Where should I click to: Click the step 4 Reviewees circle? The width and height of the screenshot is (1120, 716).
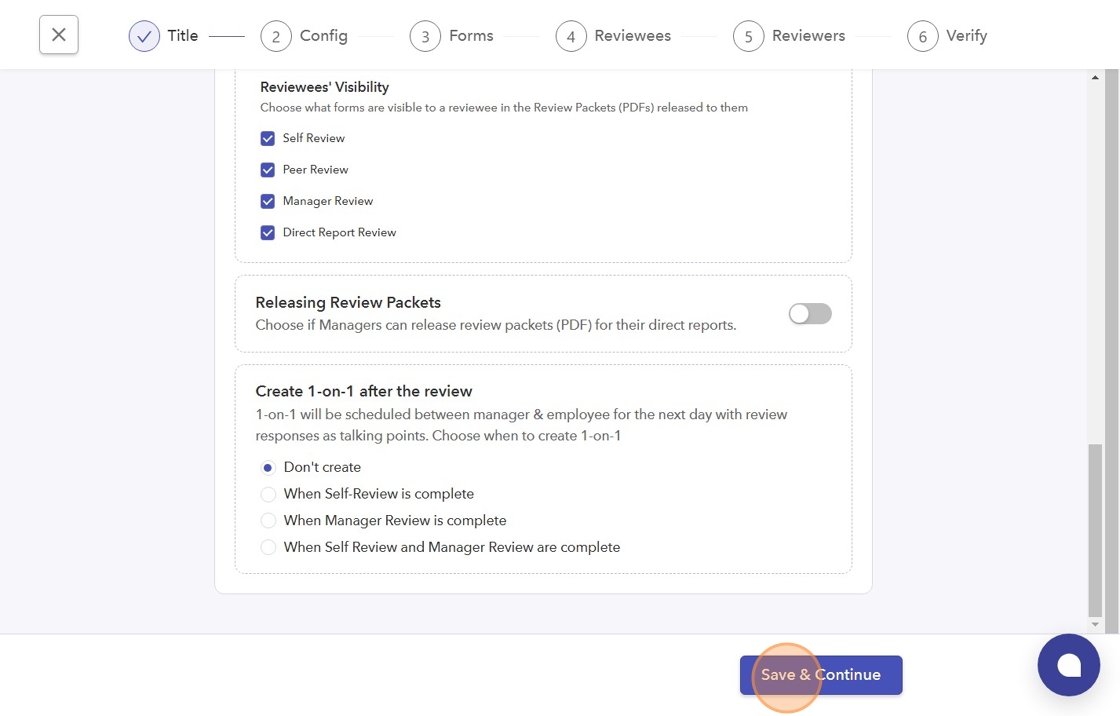[571, 37]
